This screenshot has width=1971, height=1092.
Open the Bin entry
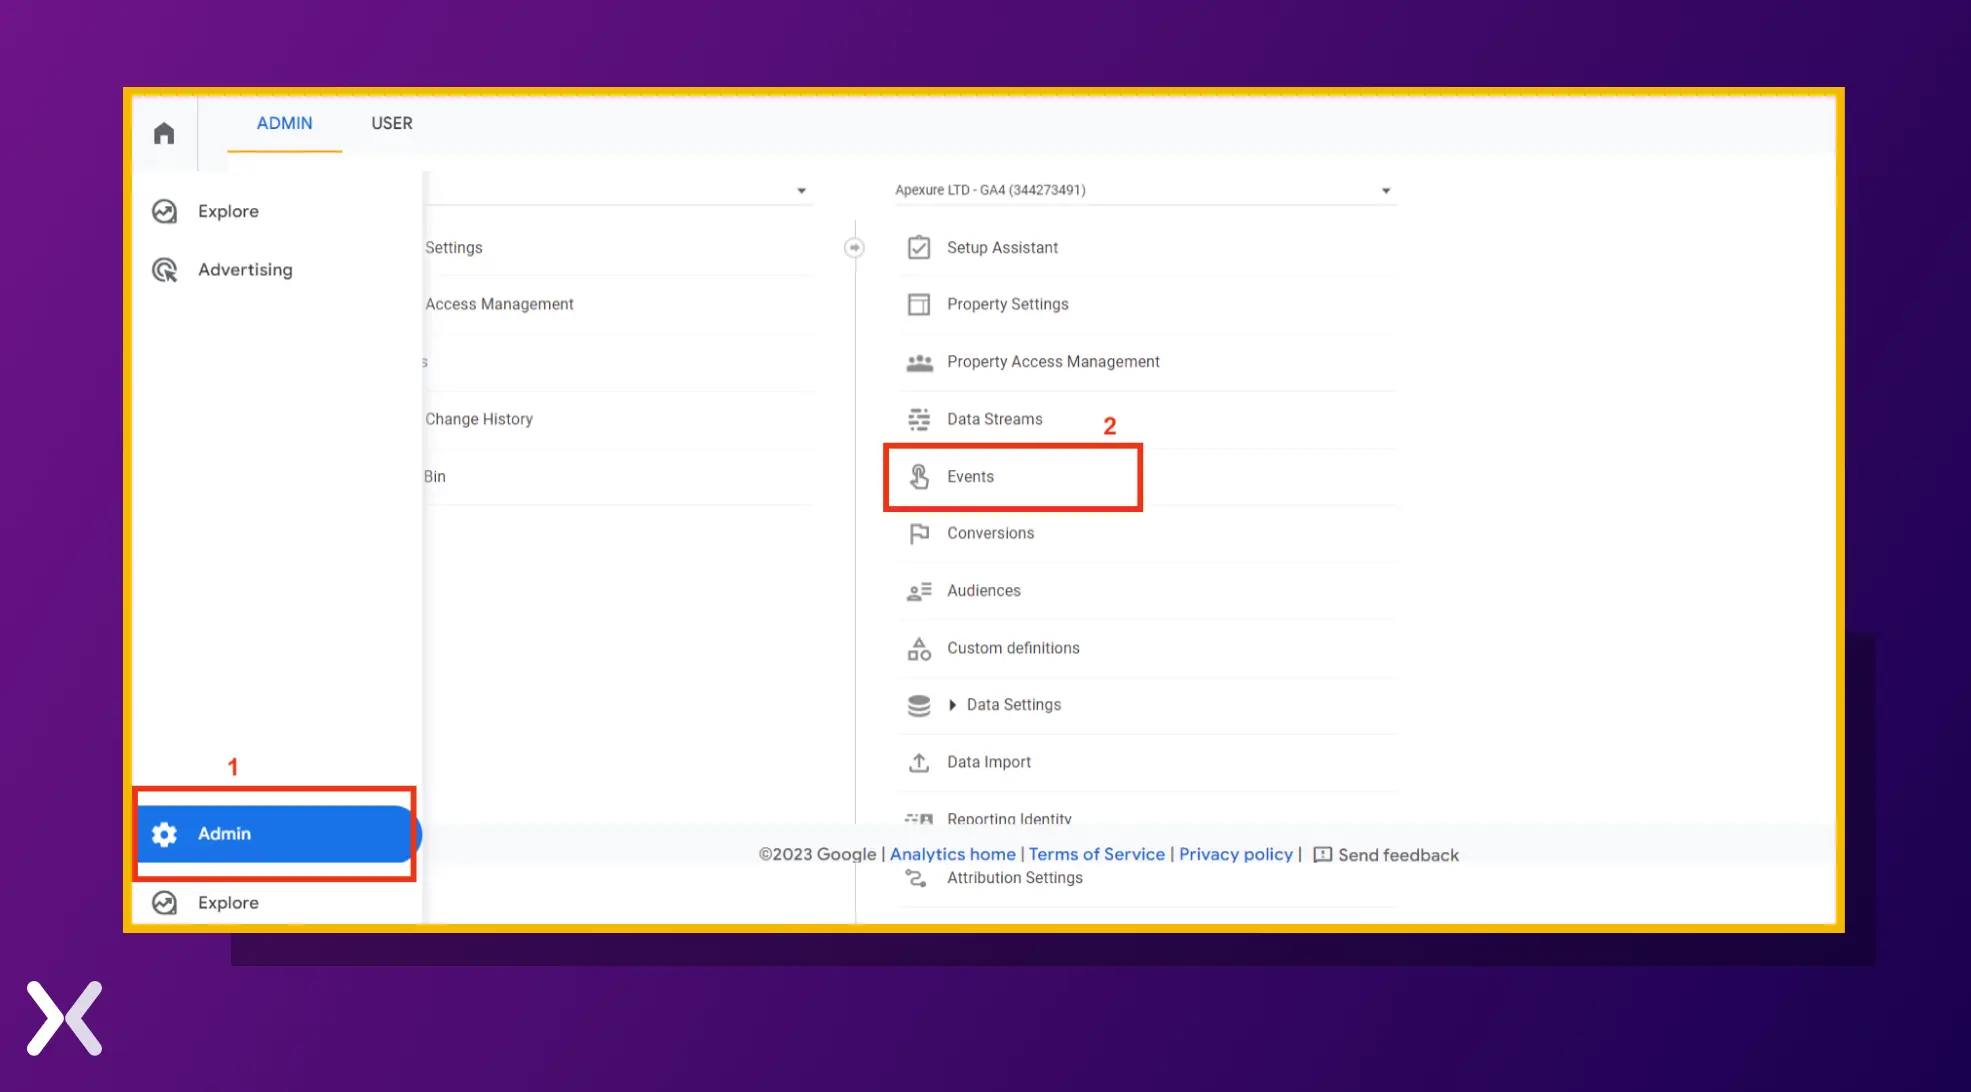(434, 477)
